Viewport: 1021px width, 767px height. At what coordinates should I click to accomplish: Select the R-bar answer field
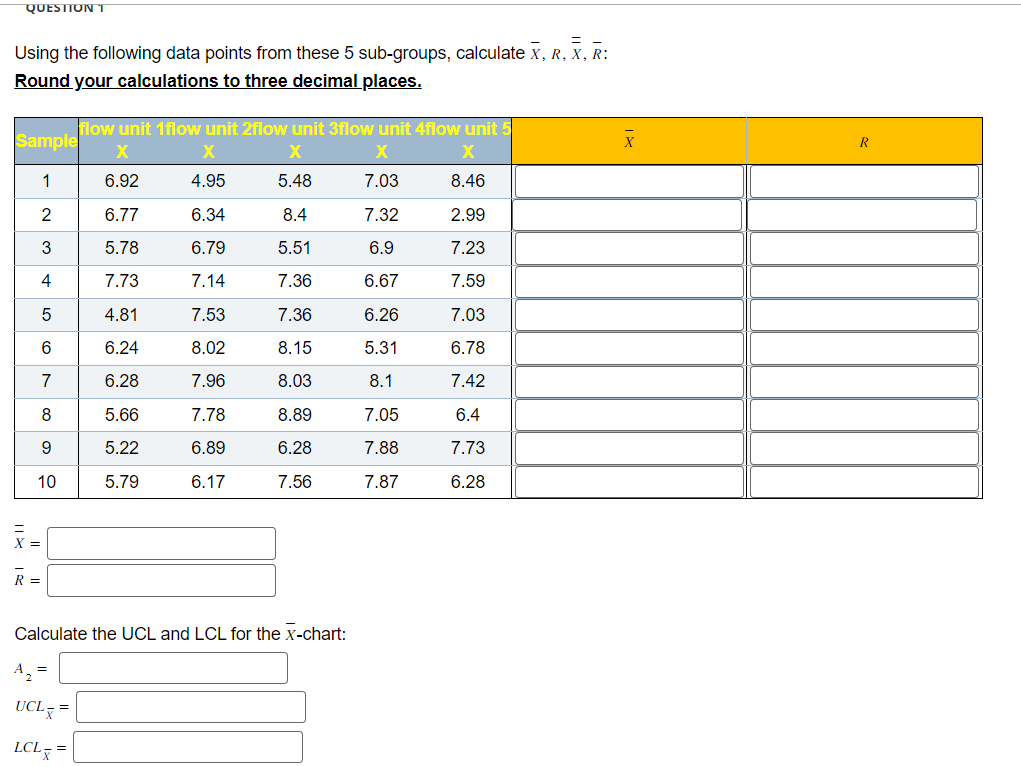pos(161,580)
